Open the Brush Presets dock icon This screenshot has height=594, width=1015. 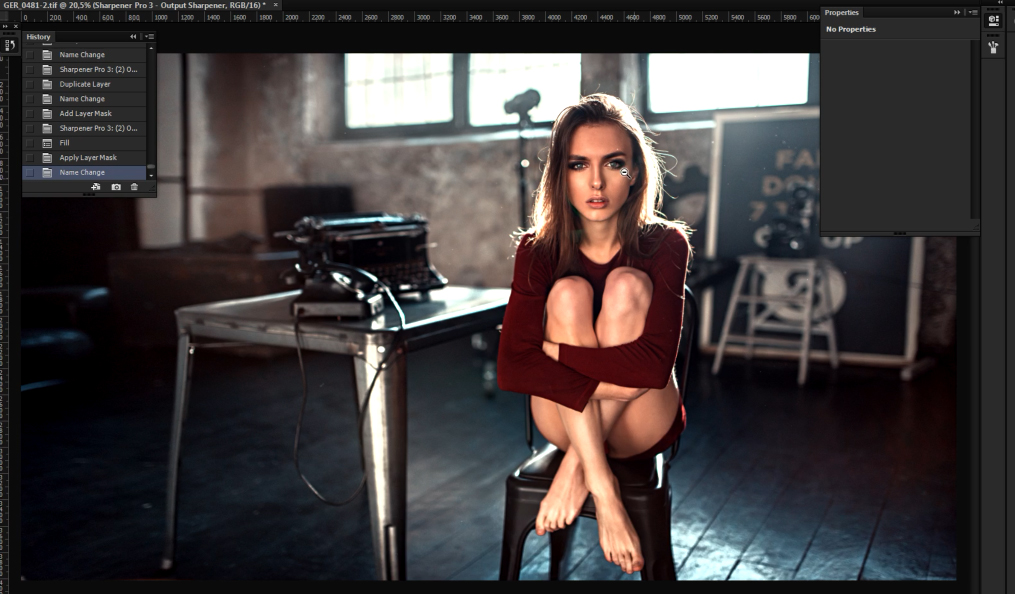click(993, 46)
